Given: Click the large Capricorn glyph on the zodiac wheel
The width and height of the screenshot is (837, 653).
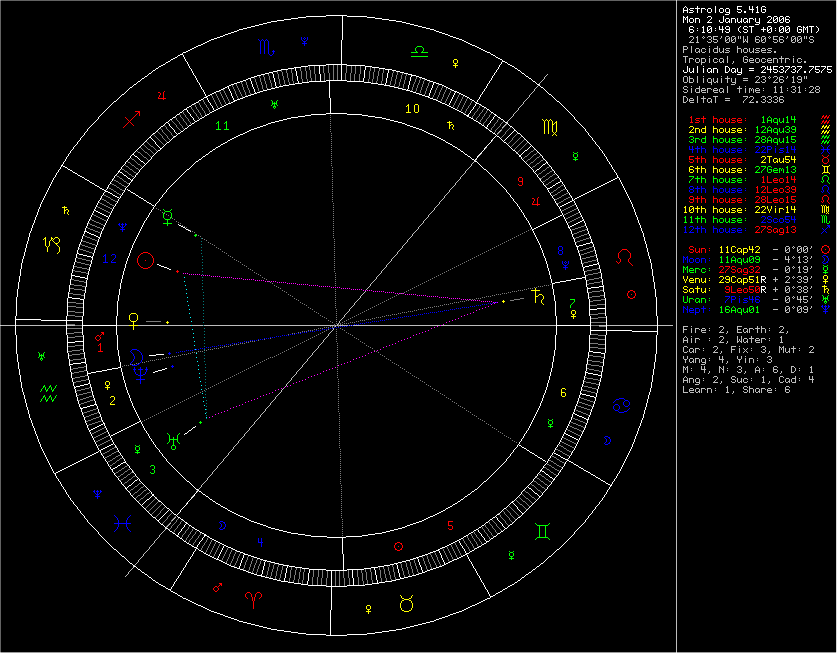Looking at the screenshot, I should coord(52,245).
